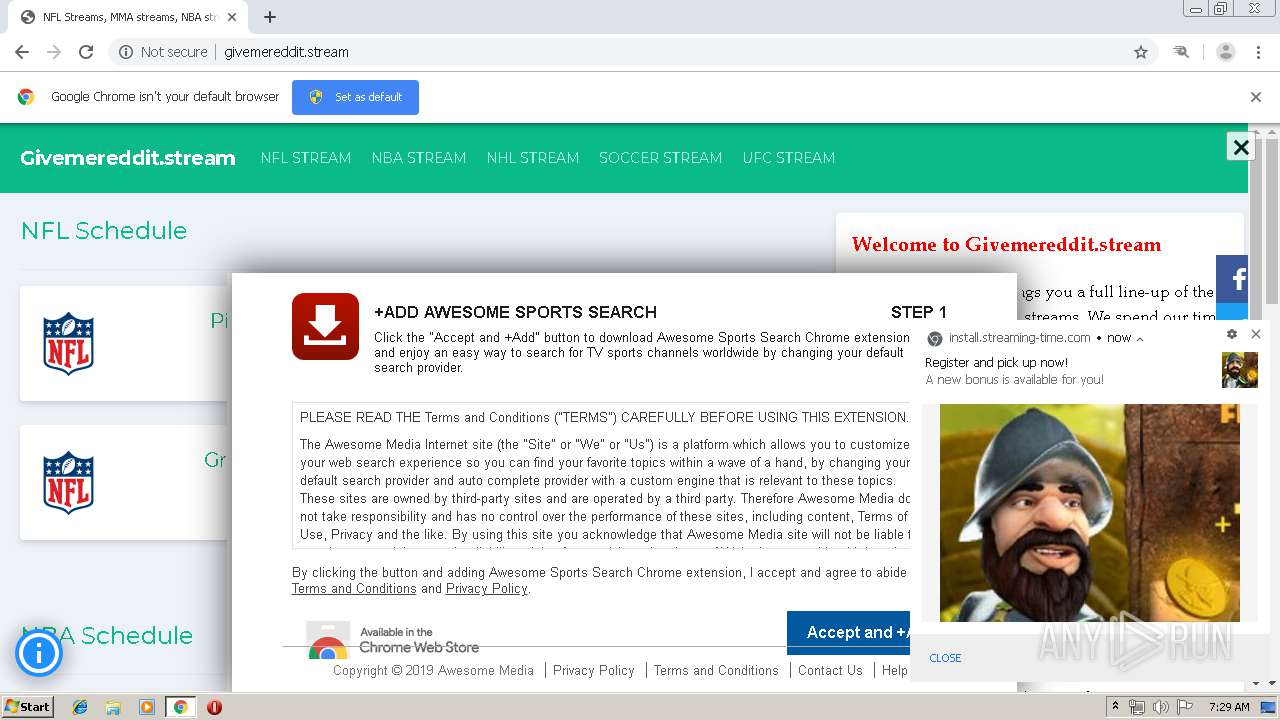Open Windows Explorer folder from taskbar

(113, 707)
